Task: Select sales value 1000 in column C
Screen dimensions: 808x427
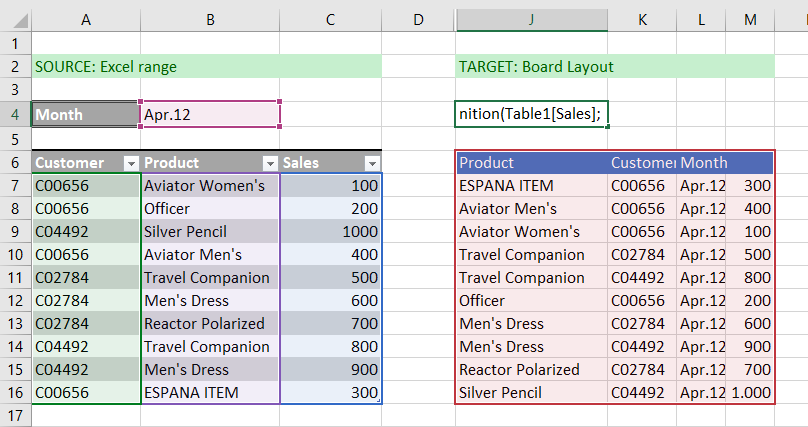Action: tap(330, 232)
